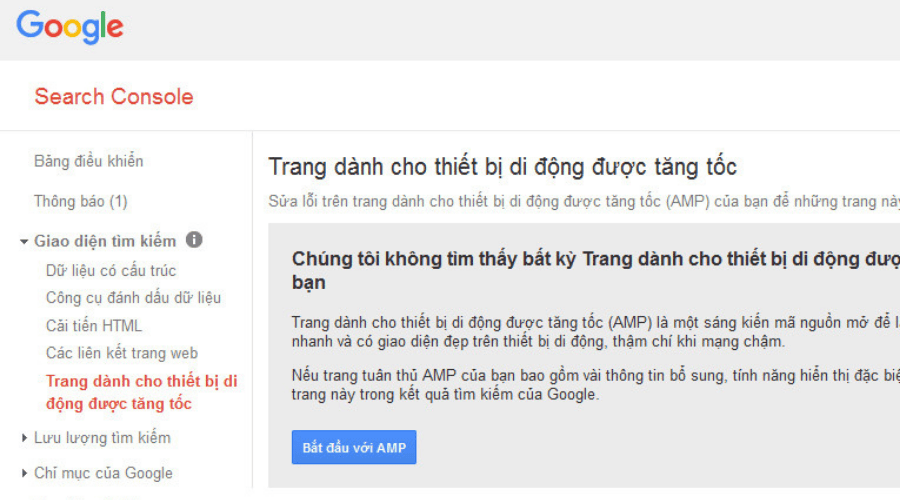The width and height of the screenshot is (900, 500).
Task: Expand the Lưu lượng tìm kiếm section
Action: 24,438
